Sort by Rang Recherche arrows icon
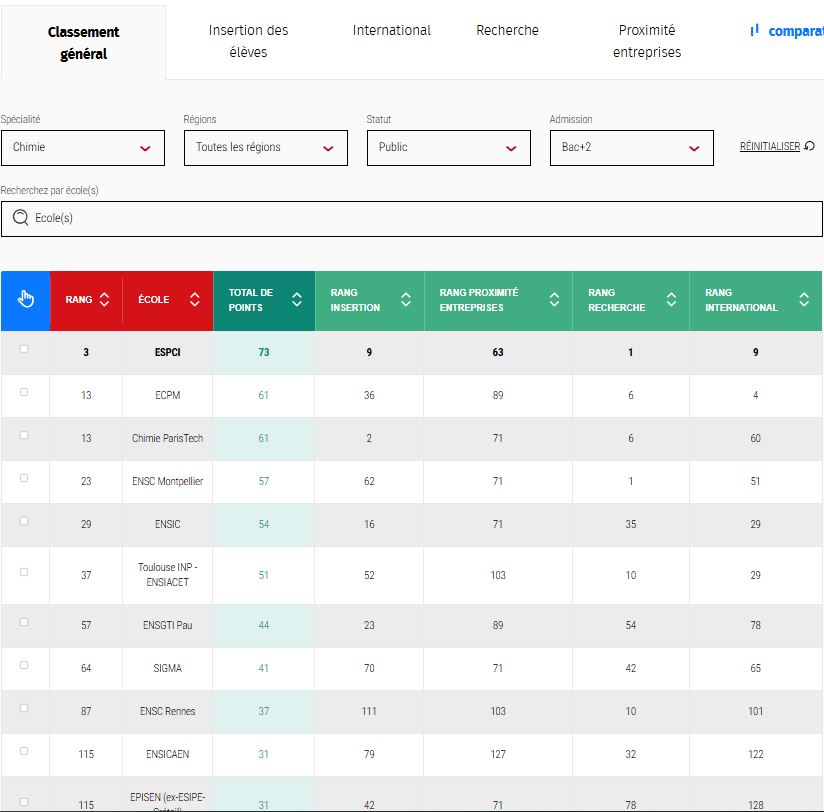Screen dimensions: 824x812 click(x=671, y=300)
